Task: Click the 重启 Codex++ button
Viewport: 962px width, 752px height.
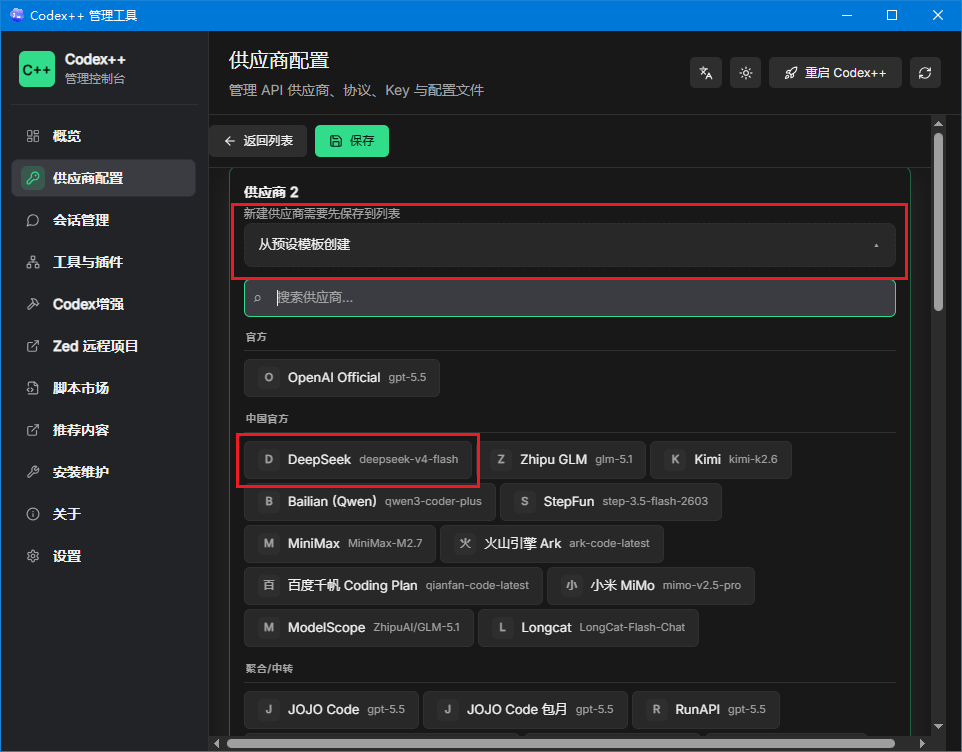Action: click(835, 73)
